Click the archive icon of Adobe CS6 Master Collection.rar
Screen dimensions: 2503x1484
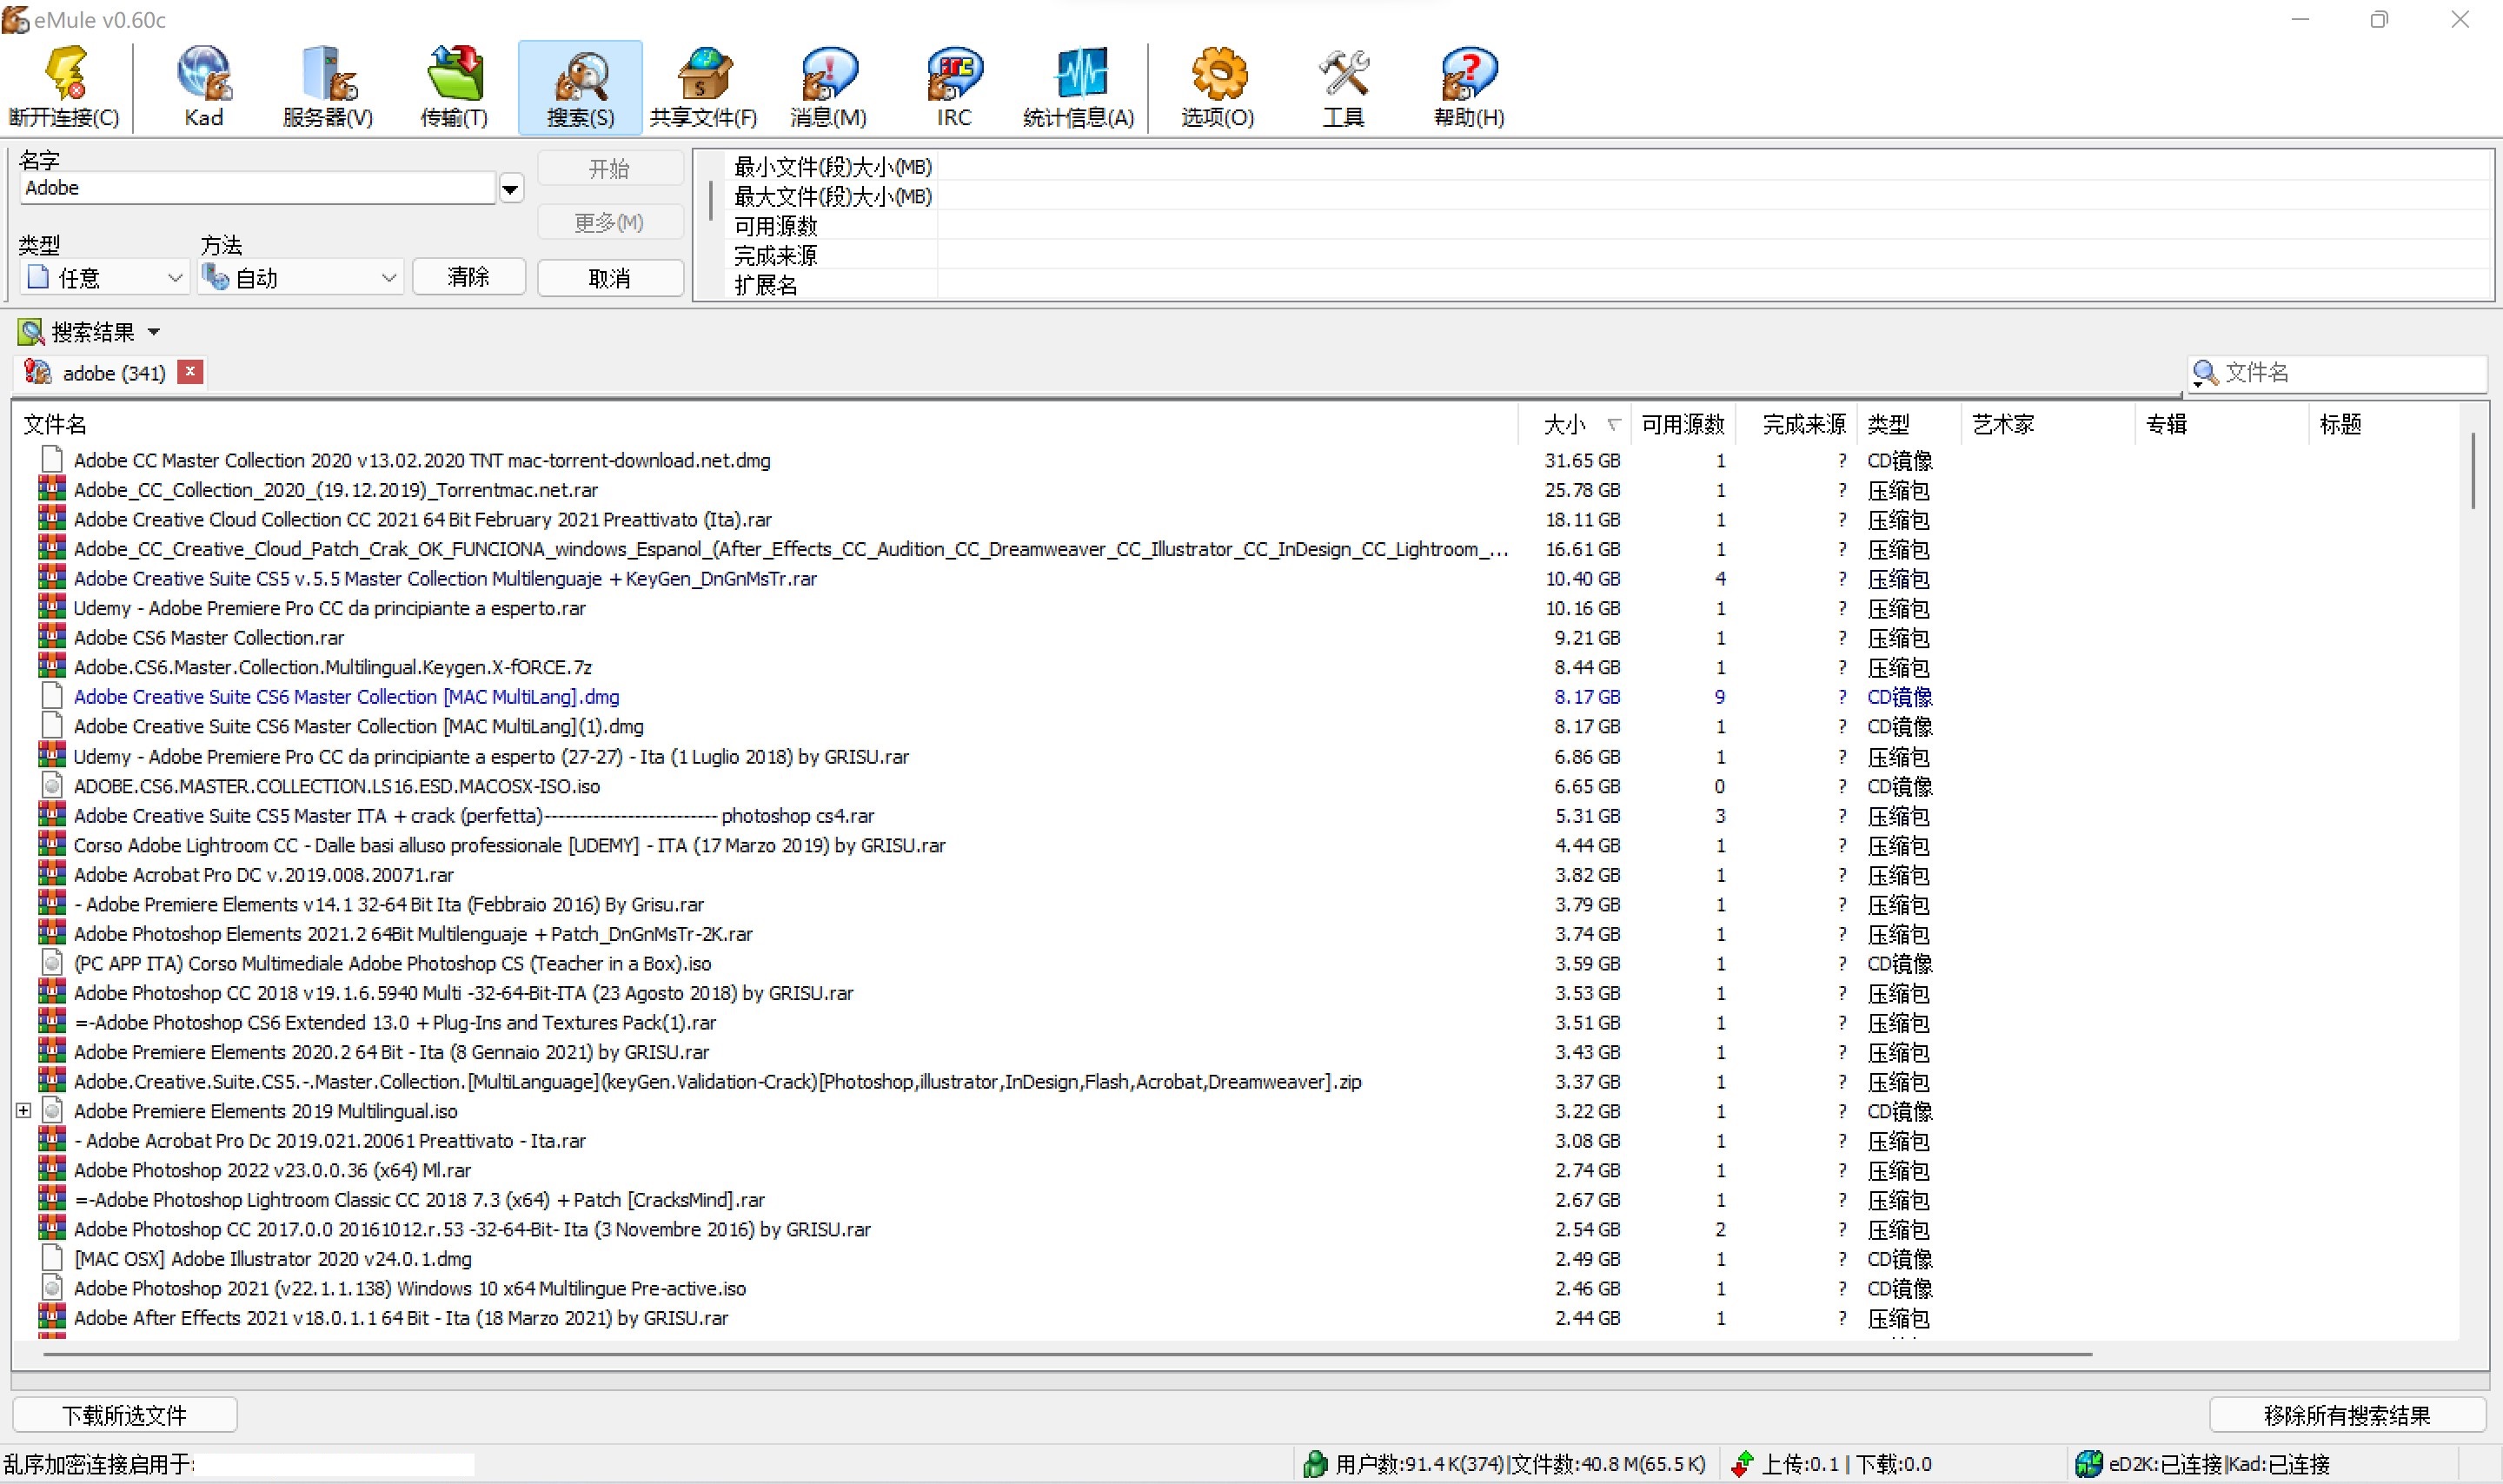52,637
